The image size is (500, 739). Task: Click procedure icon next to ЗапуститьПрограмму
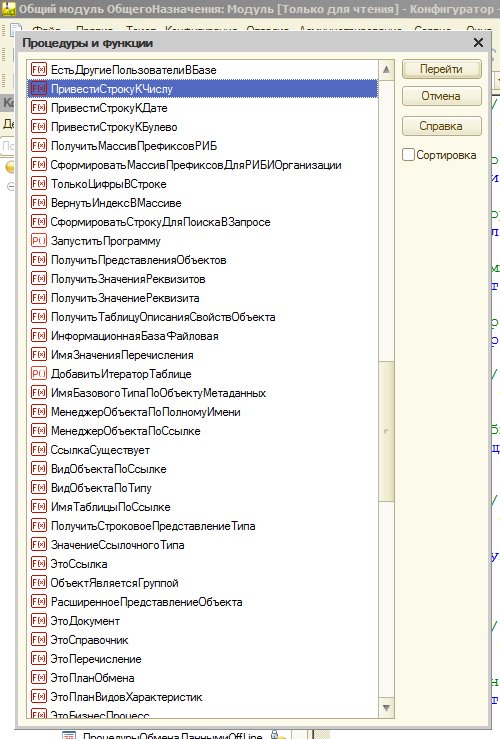(x=39, y=241)
